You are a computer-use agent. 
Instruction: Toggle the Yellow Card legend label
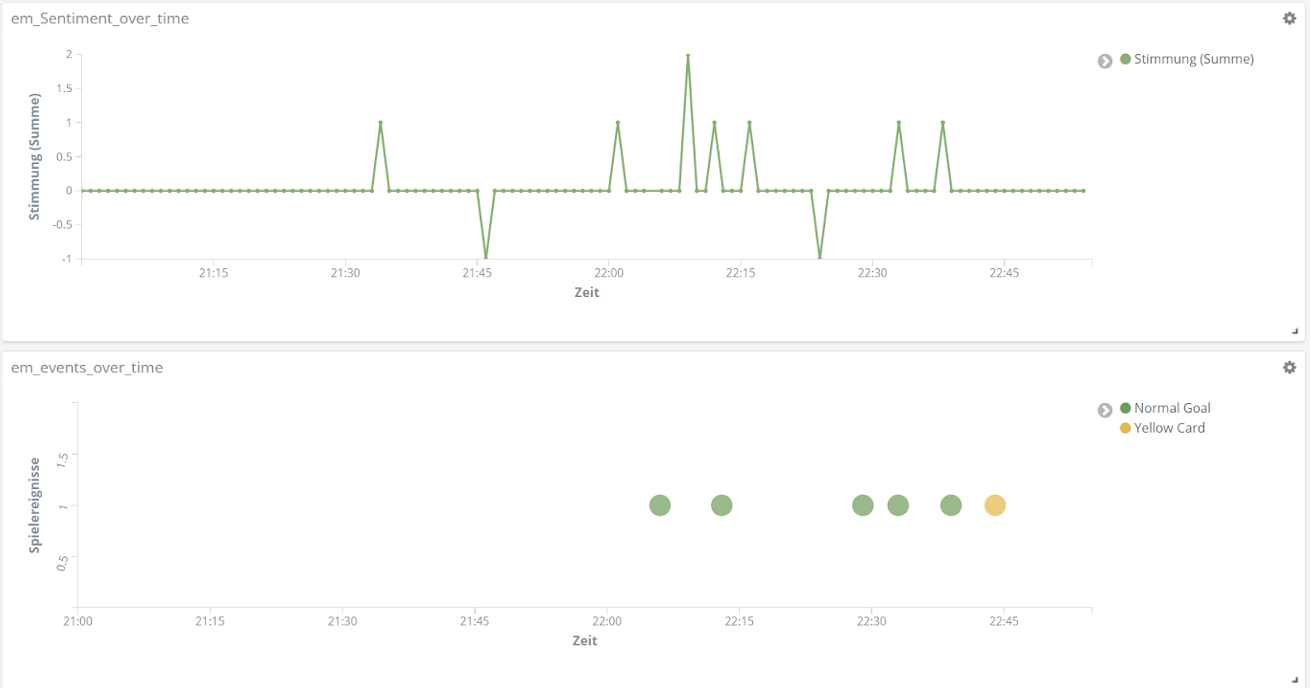[x=1169, y=428]
